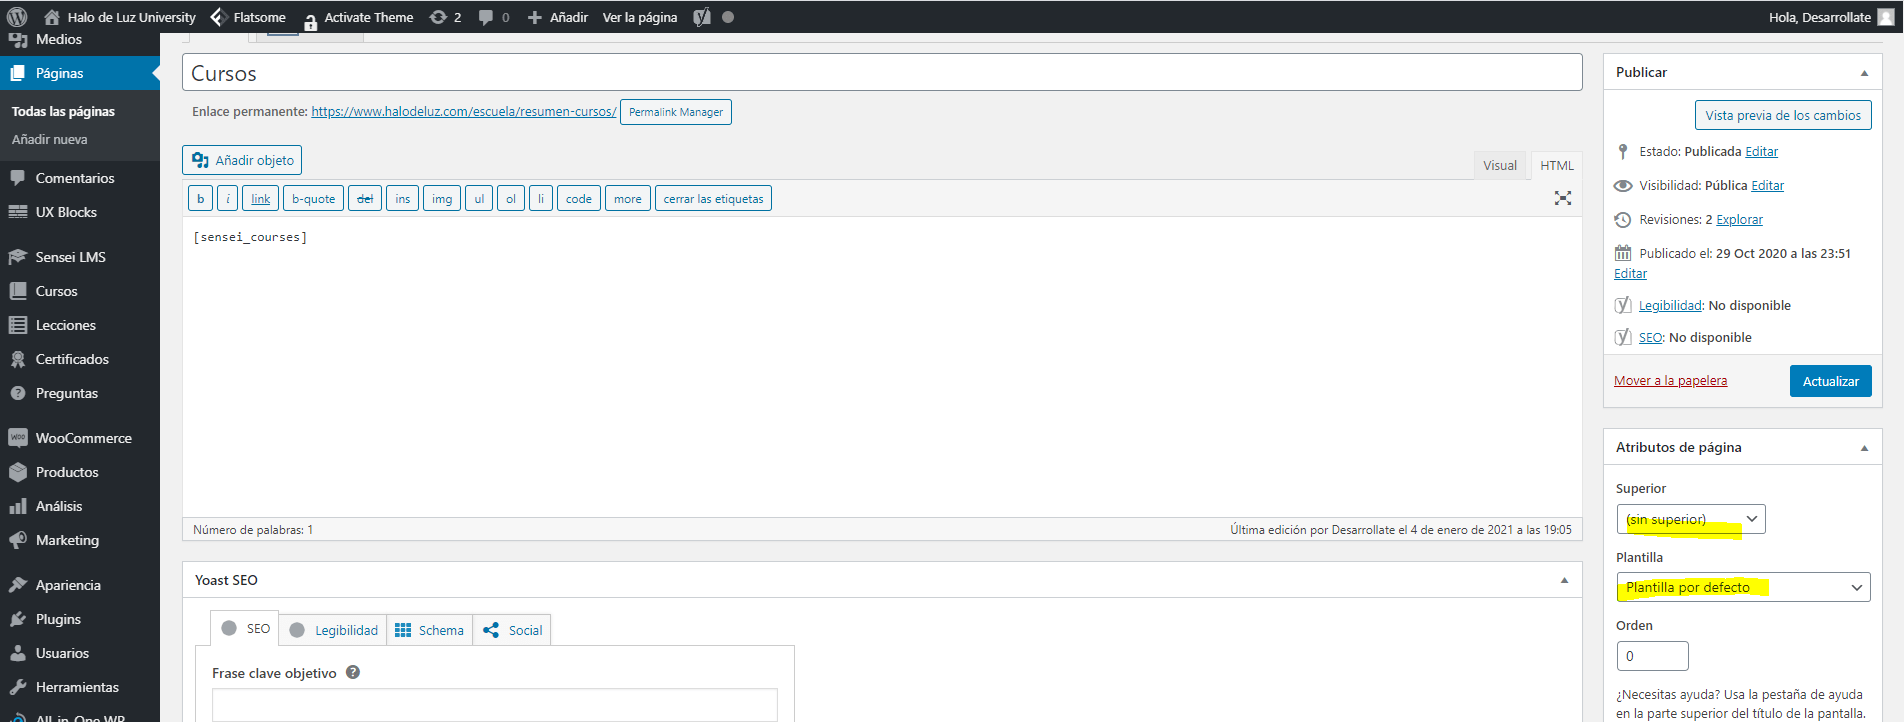Click the Plugins plug icon in sidebar
The height and width of the screenshot is (722, 1904).
coord(17,619)
